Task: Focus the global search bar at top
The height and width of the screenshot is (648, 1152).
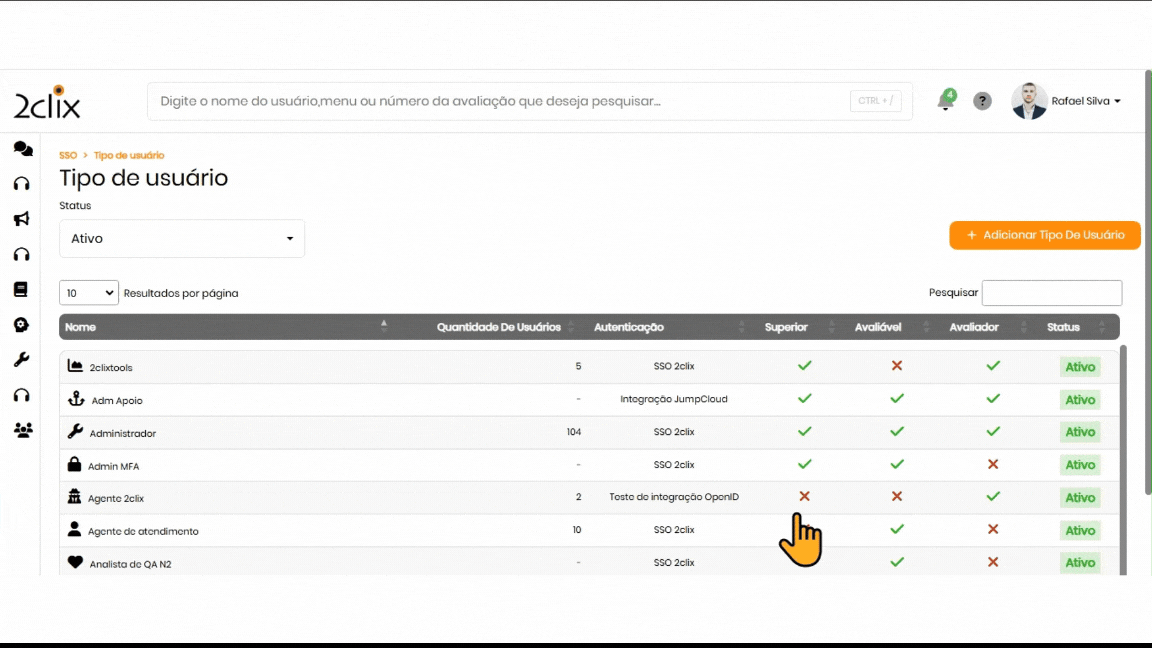Action: (500, 101)
